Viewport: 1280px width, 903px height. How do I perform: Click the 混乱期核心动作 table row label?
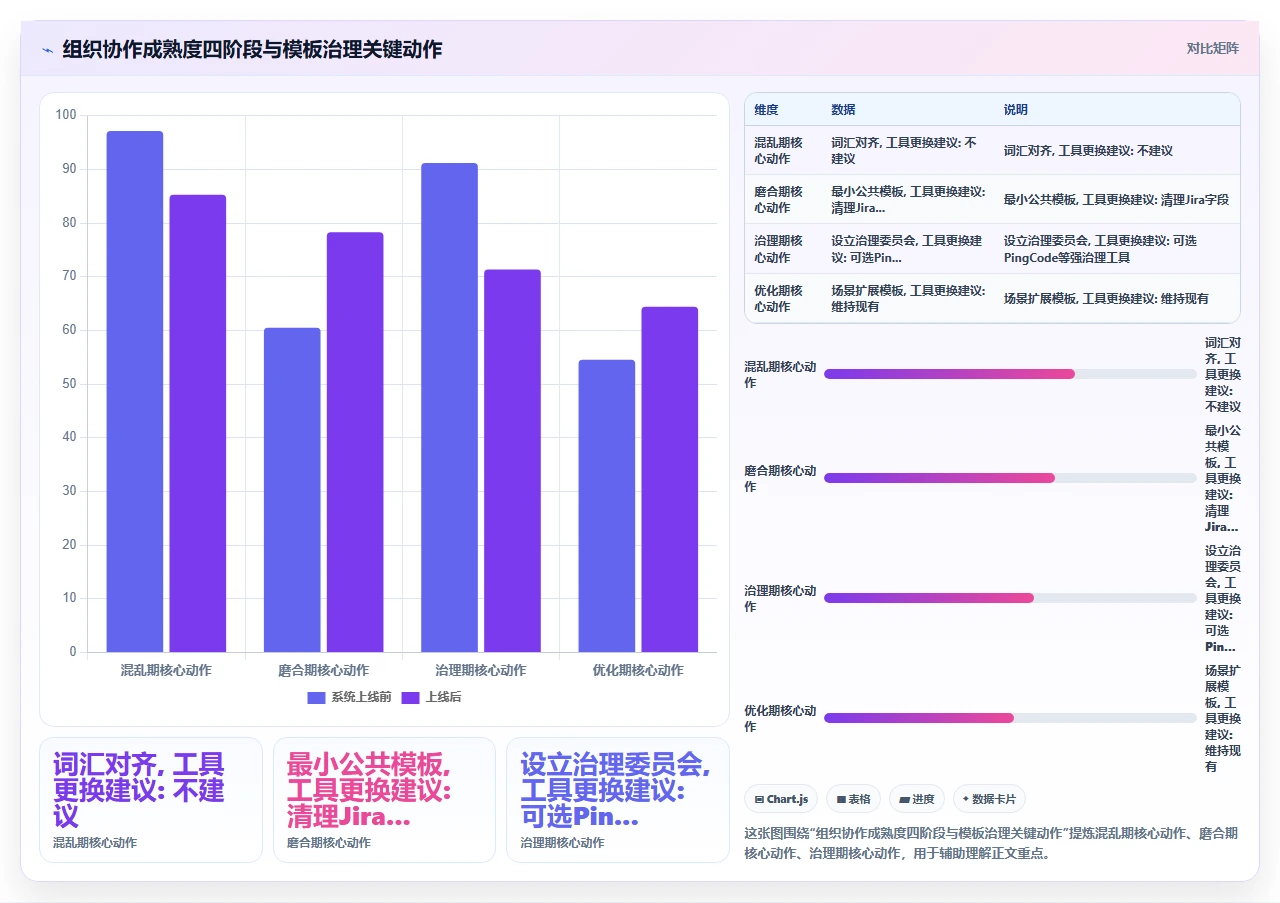point(778,150)
